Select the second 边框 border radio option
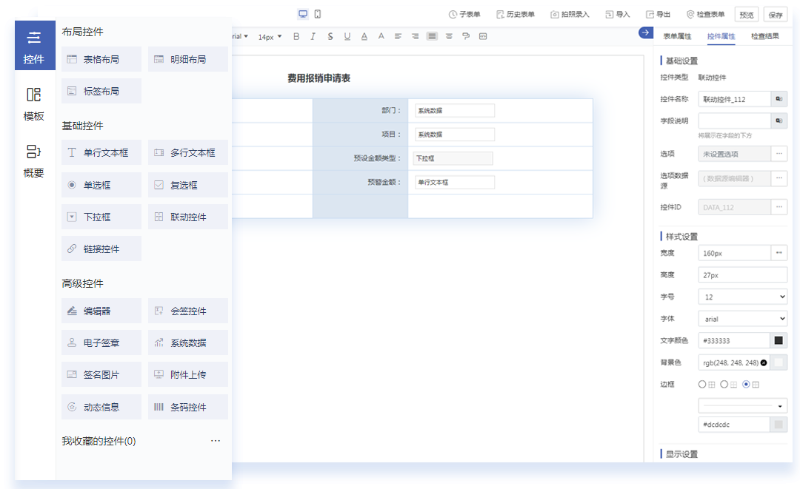This screenshot has width=805, height=495. (x=724, y=384)
